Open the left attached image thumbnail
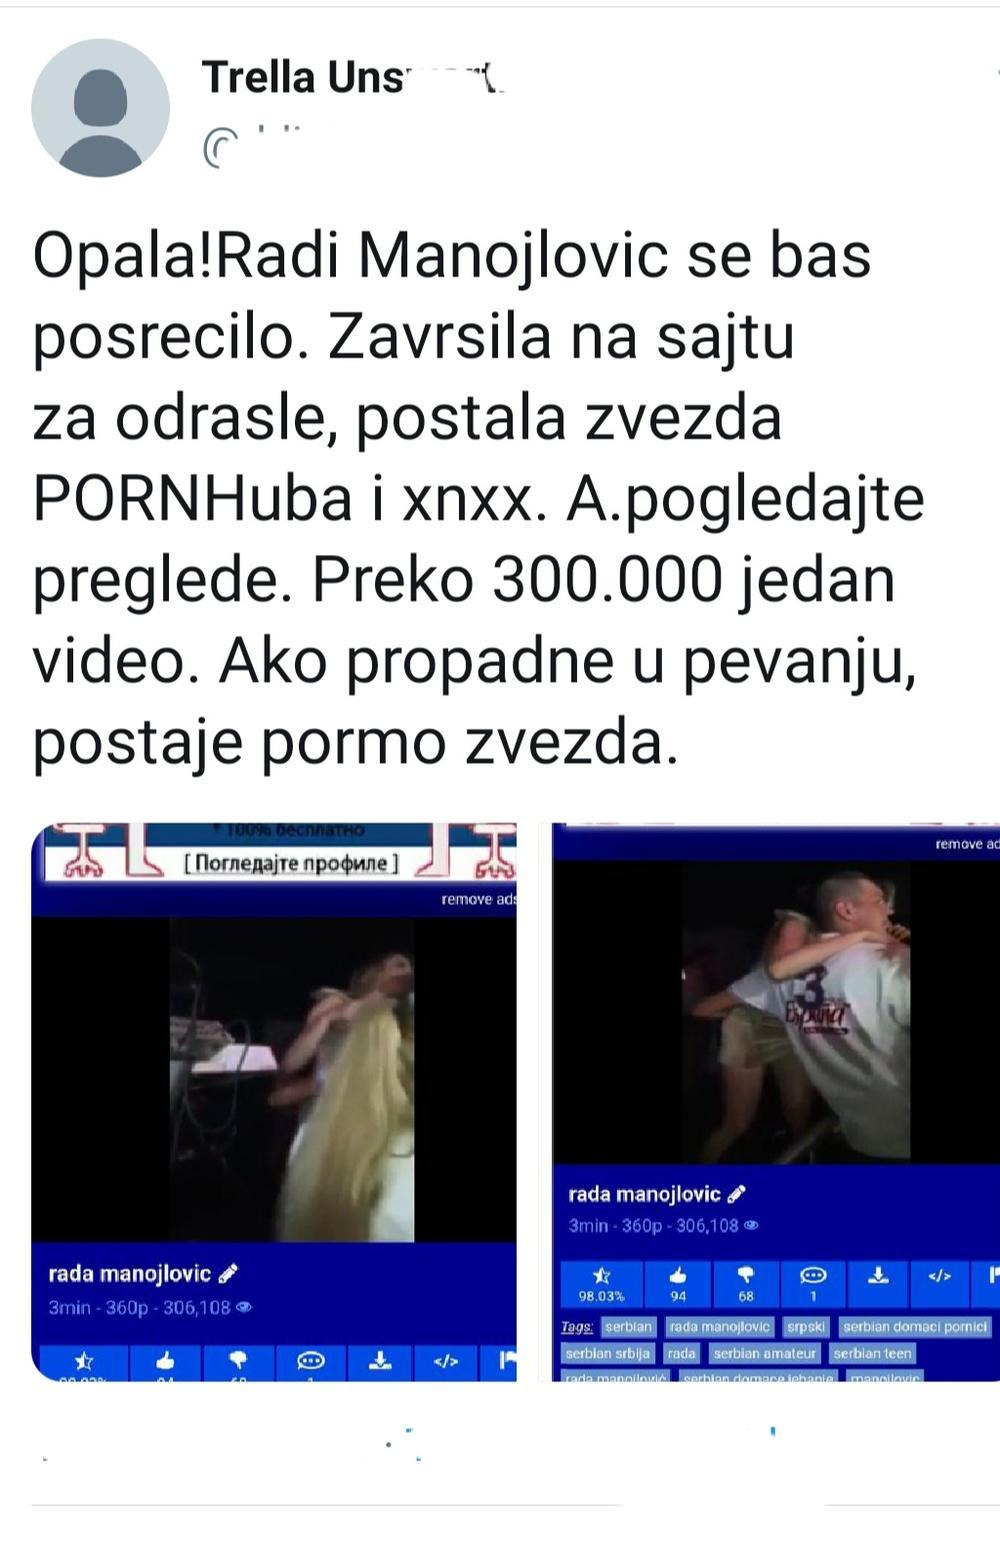This screenshot has width=1000, height=1557. (274, 1101)
